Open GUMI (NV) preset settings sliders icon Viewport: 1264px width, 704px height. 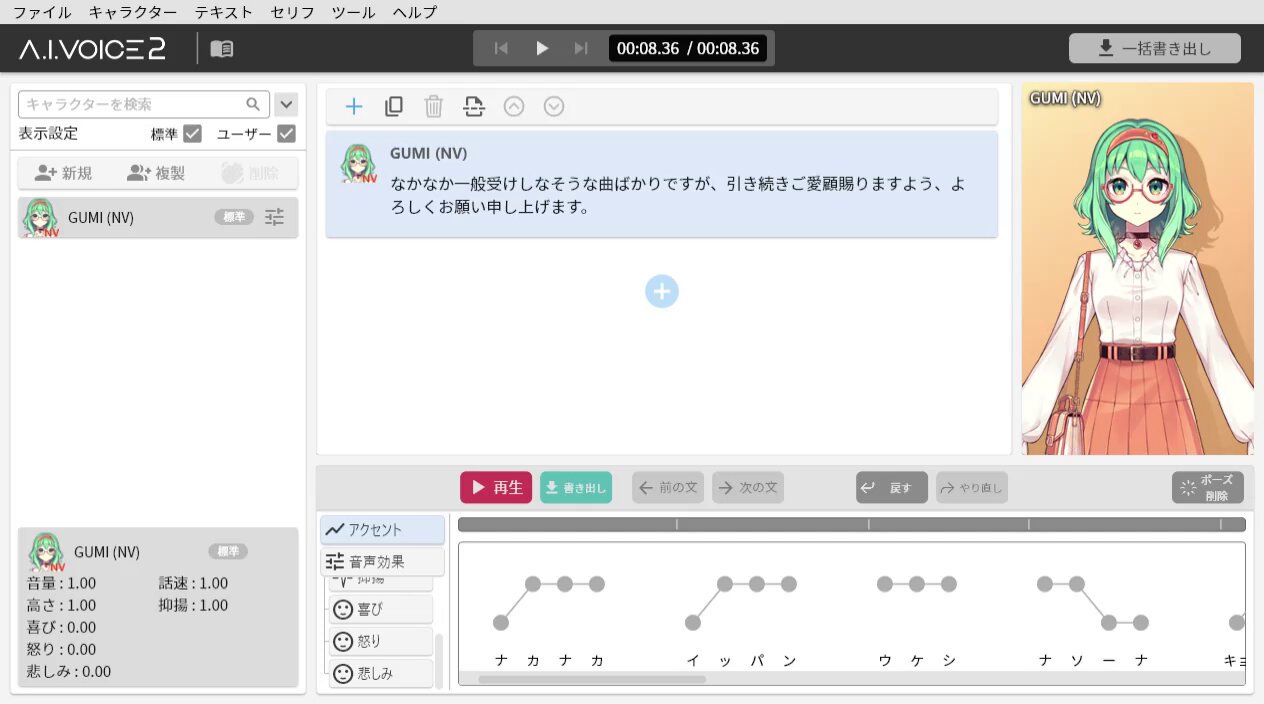click(x=275, y=217)
